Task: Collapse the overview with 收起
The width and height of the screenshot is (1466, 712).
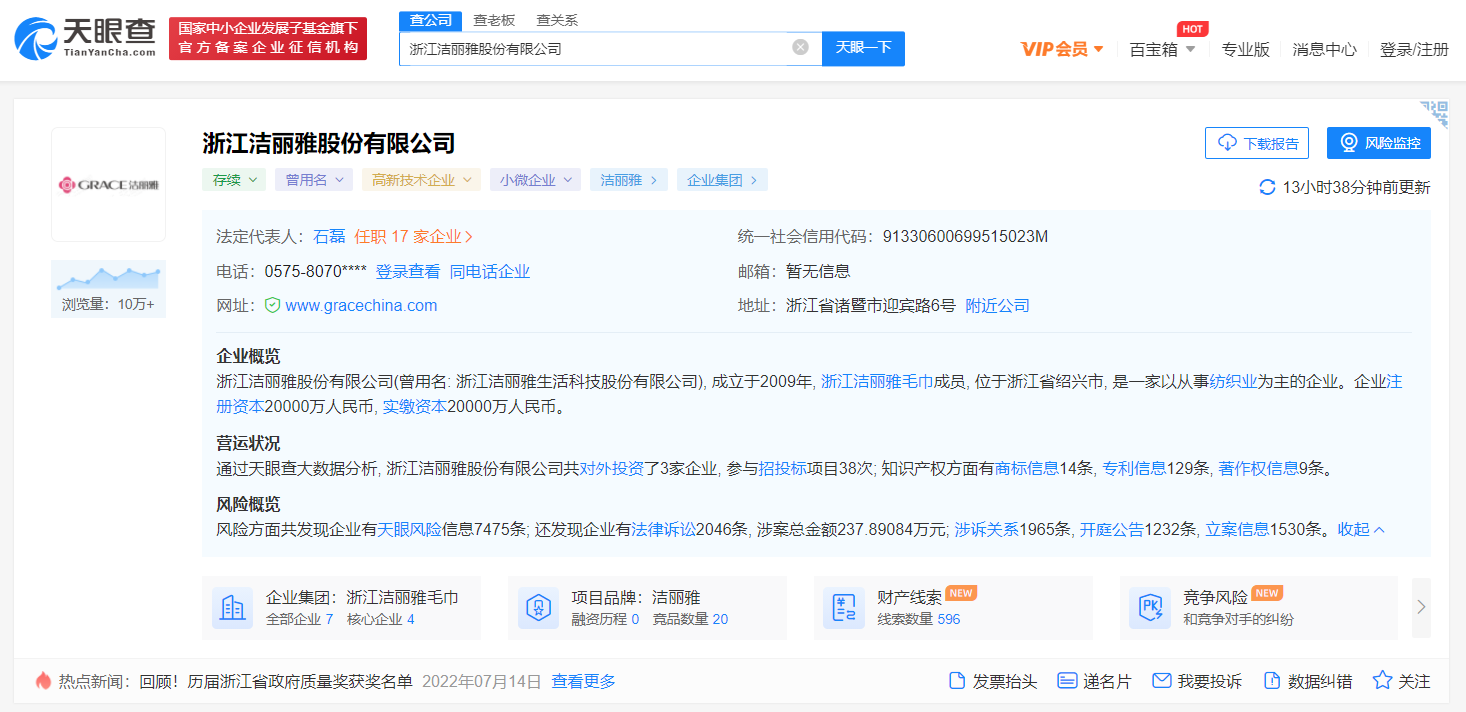Action: click(1361, 529)
